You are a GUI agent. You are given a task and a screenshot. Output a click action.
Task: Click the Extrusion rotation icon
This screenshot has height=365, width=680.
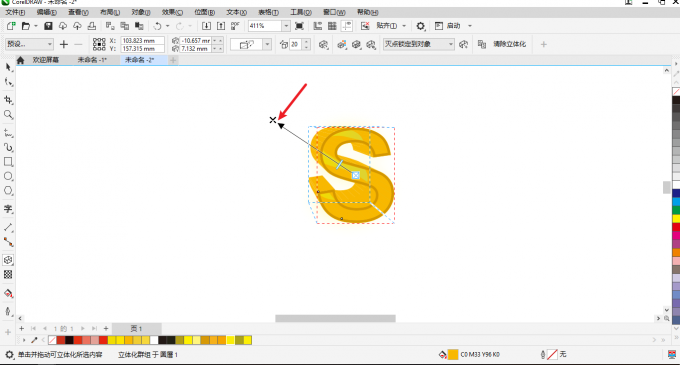pos(323,44)
